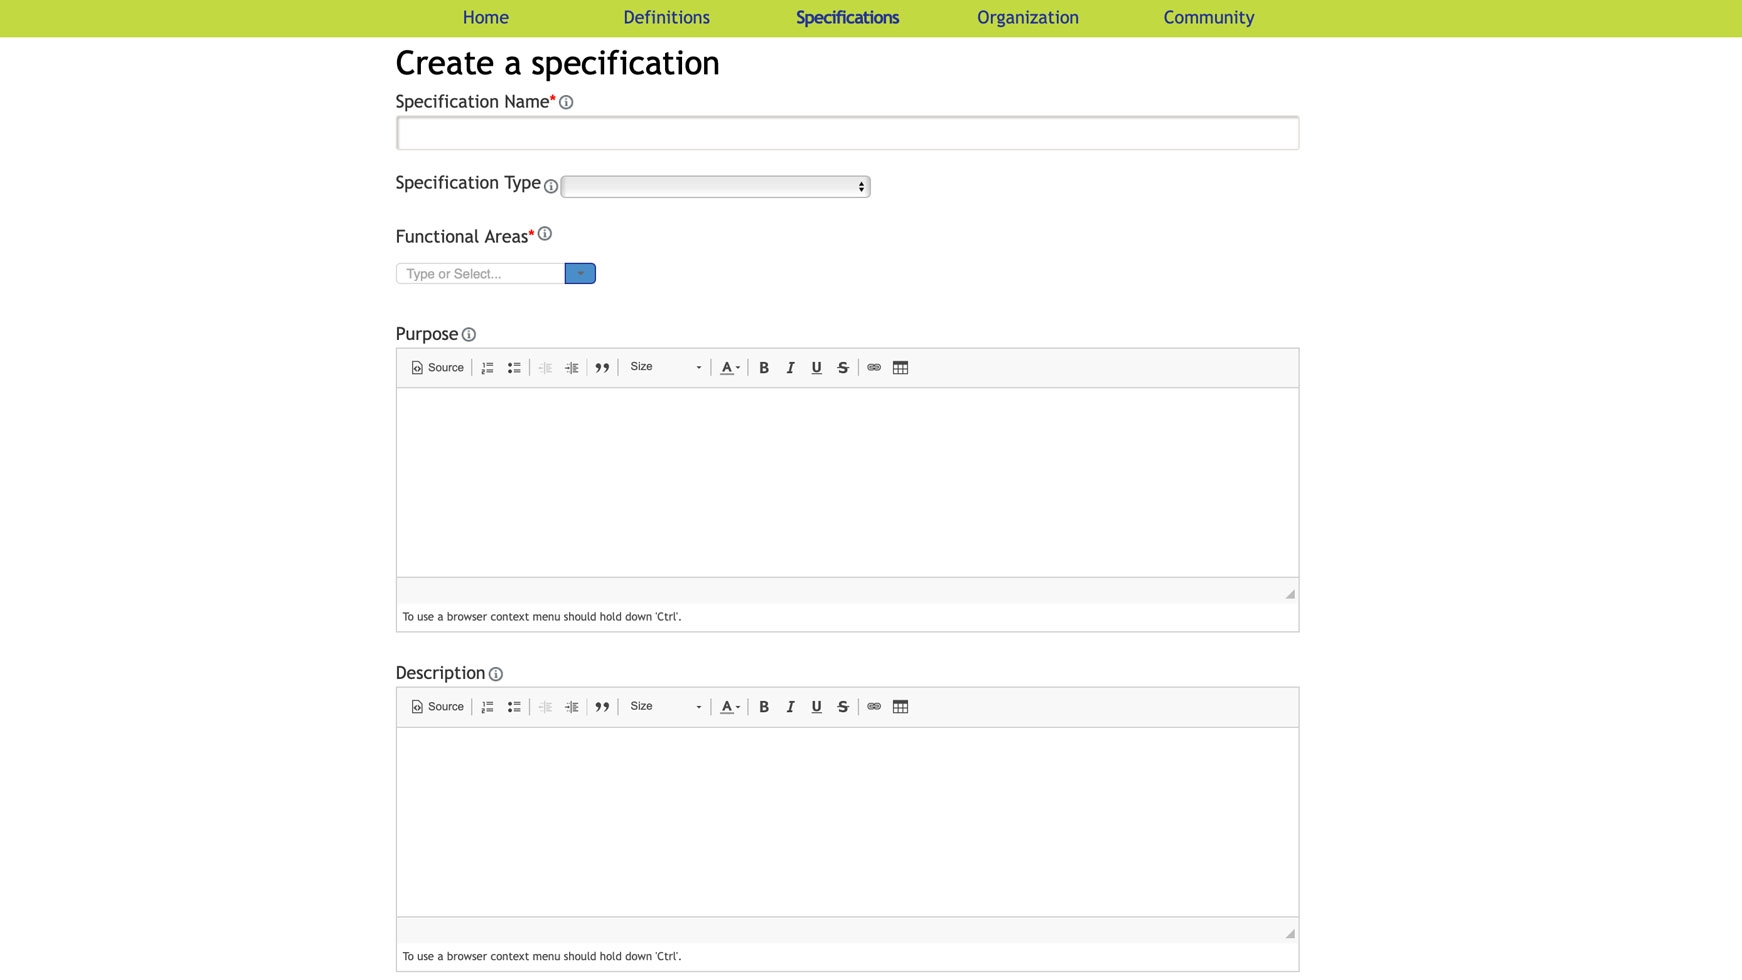Toggle Bold in the Purpose editor
The width and height of the screenshot is (1742, 980).
(764, 368)
